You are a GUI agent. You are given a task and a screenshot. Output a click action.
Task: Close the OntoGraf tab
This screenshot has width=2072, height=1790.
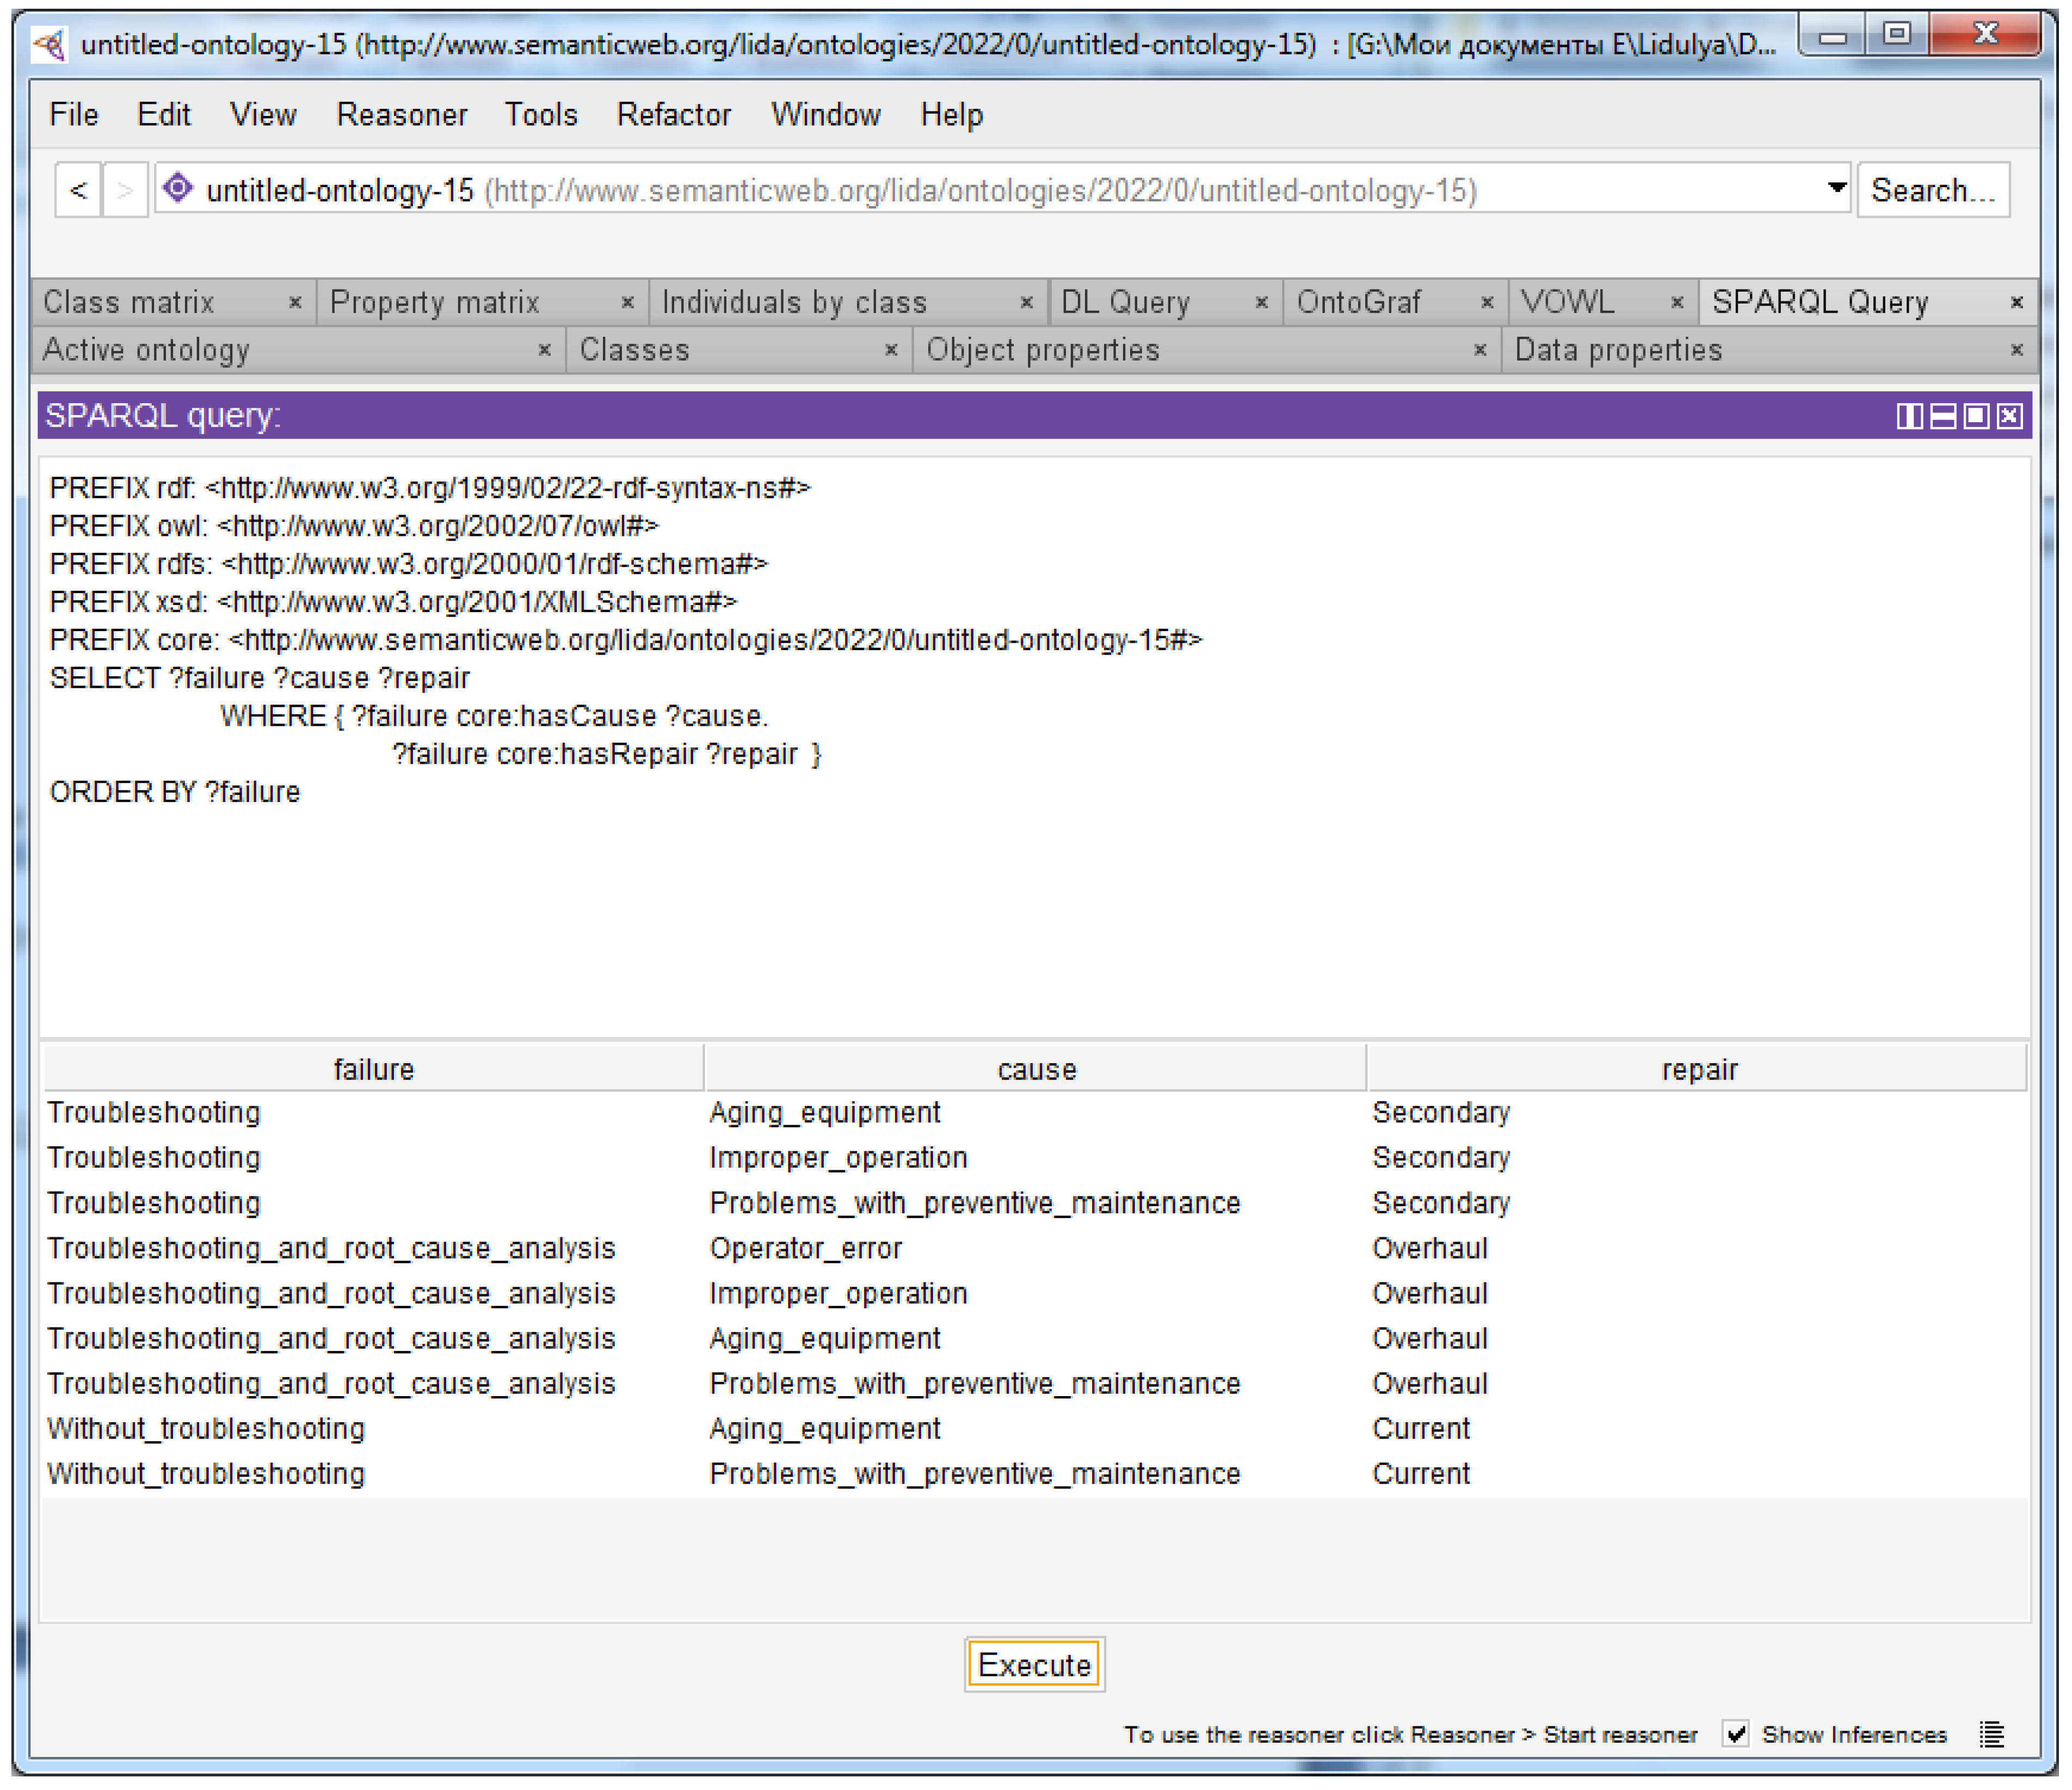(1487, 302)
